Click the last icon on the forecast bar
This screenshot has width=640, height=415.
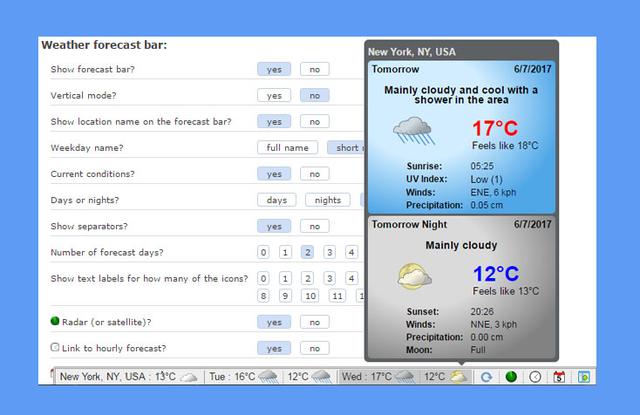(x=585, y=377)
